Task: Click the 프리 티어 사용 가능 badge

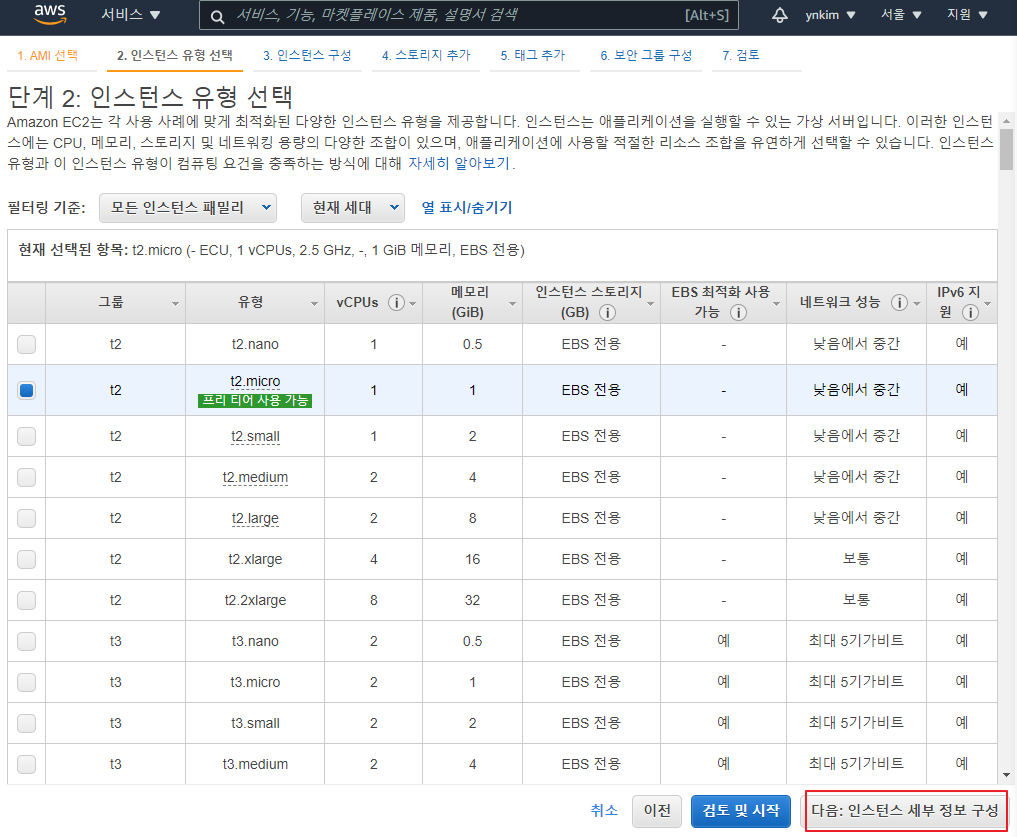Action: click(x=255, y=401)
